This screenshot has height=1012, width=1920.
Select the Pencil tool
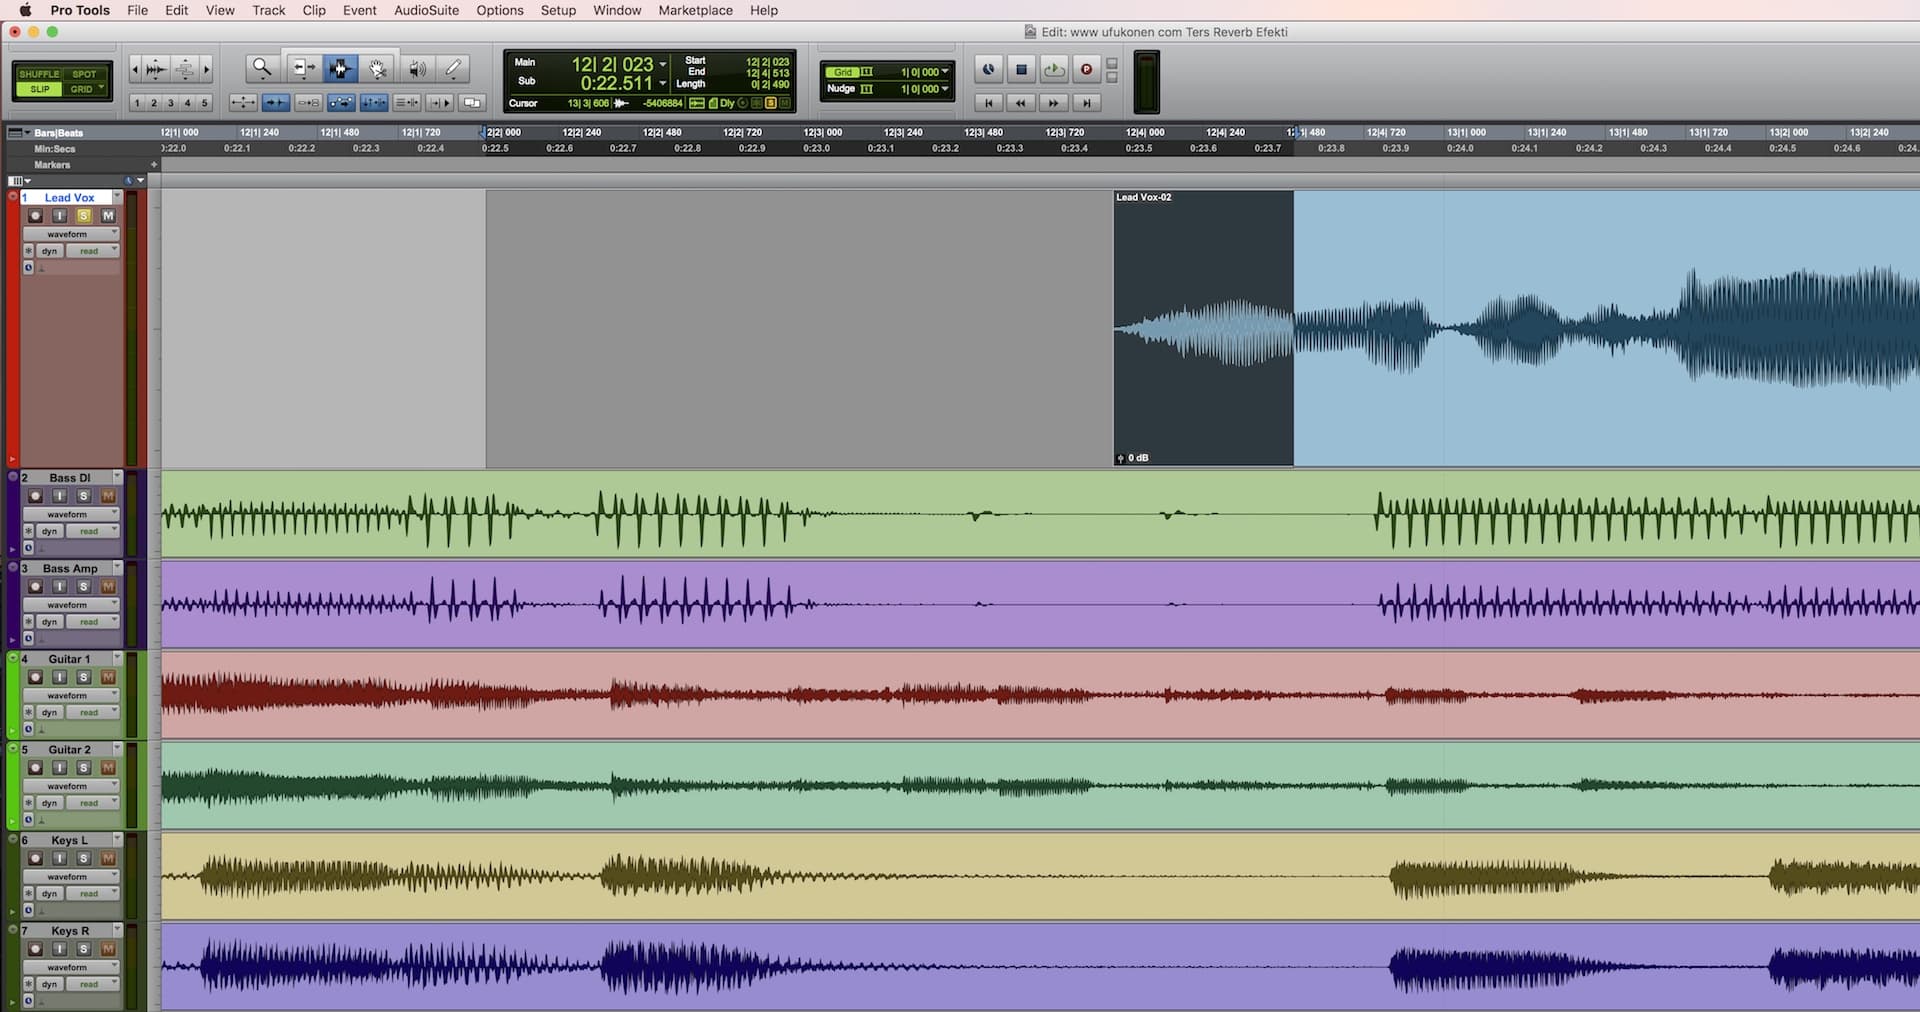click(453, 68)
